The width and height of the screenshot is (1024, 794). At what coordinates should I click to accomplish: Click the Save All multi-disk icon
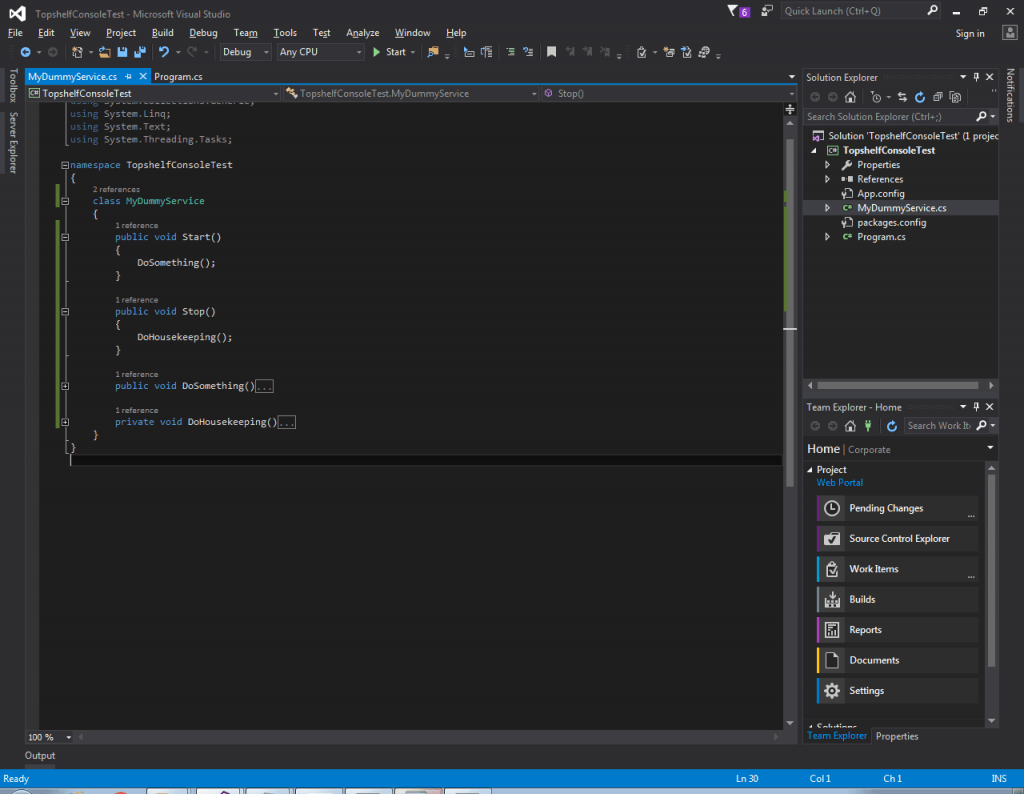tap(140, 52)
